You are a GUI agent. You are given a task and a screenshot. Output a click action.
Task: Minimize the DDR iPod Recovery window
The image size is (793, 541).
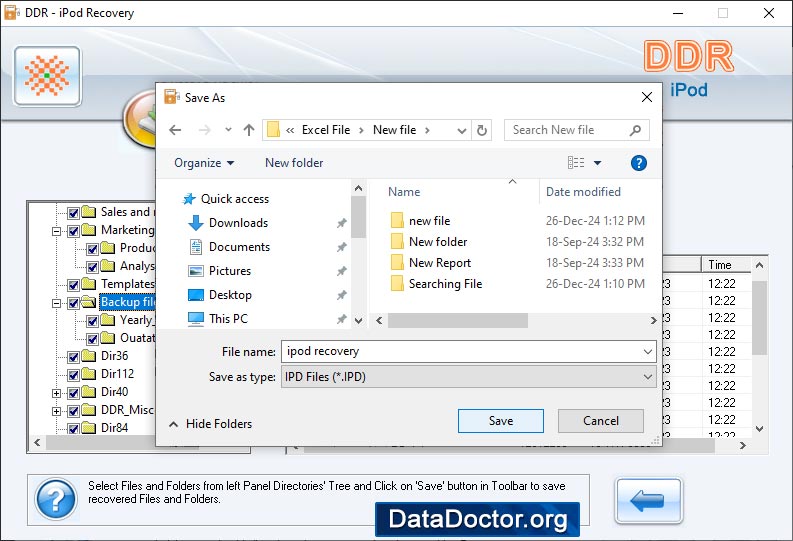point(678,13)
